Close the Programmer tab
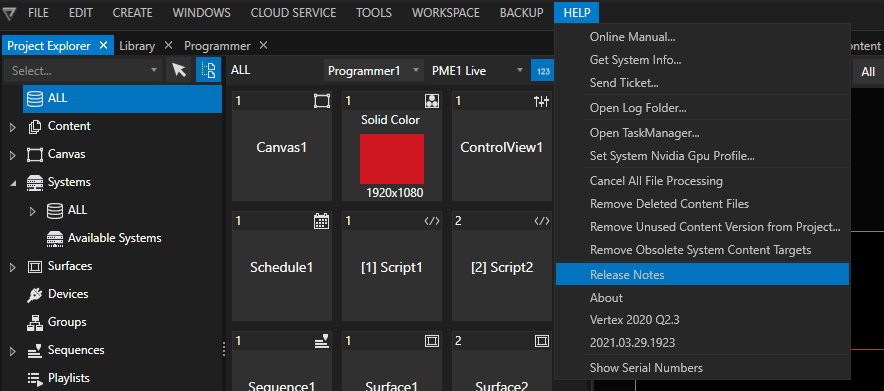 coord(263,46)
